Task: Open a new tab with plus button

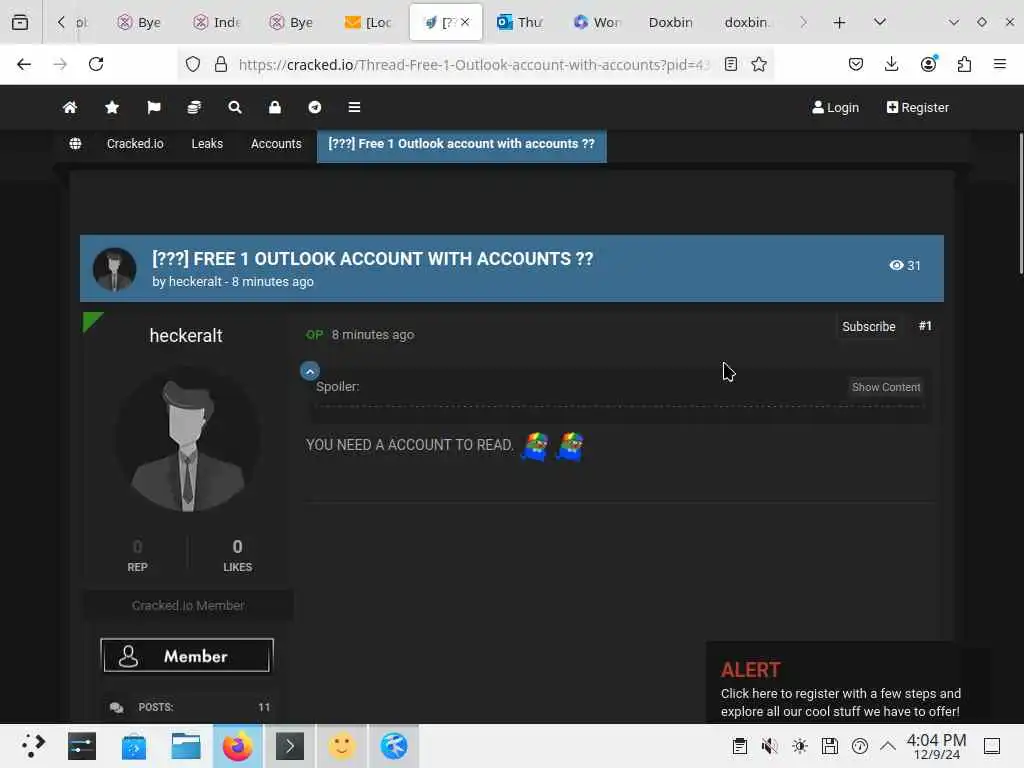Action: coord(840,22)
